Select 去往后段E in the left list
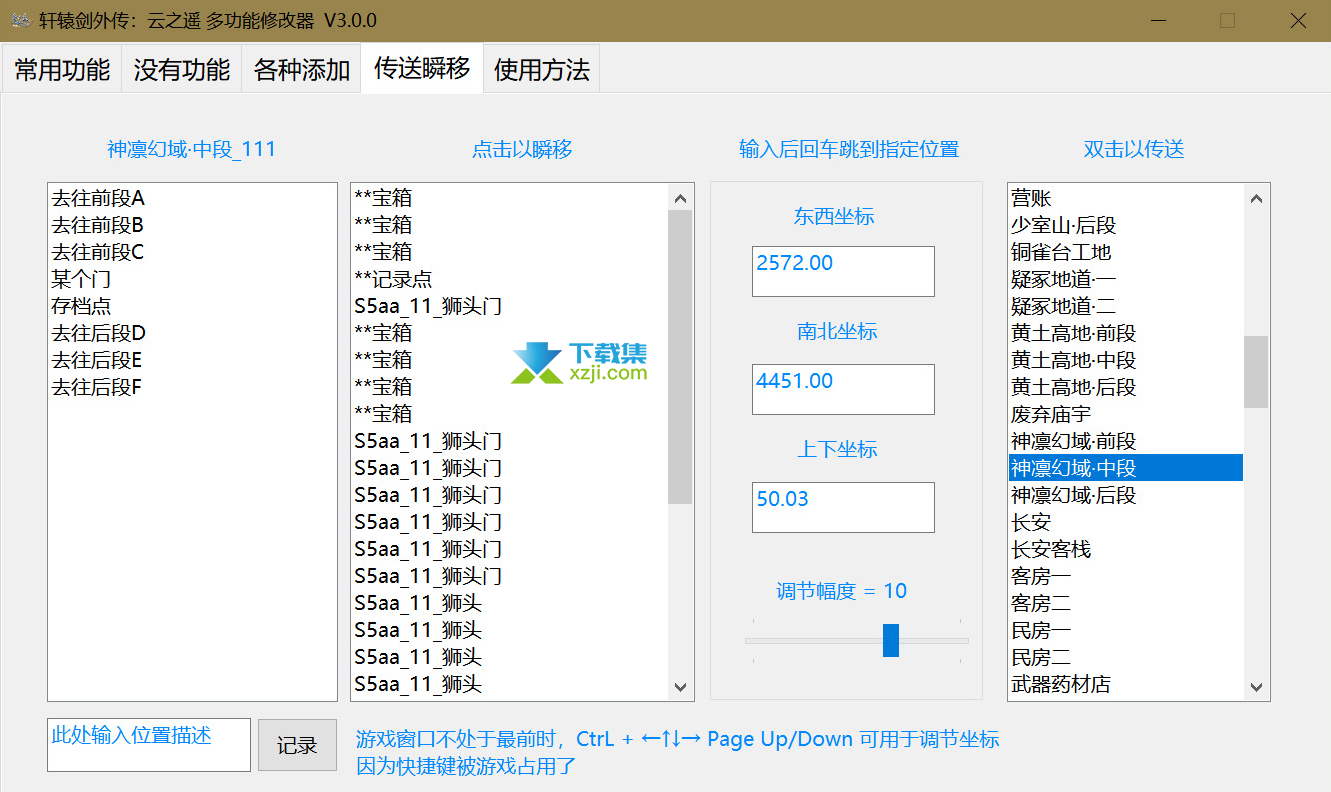The image size is (1331, 792). [193, 360]
